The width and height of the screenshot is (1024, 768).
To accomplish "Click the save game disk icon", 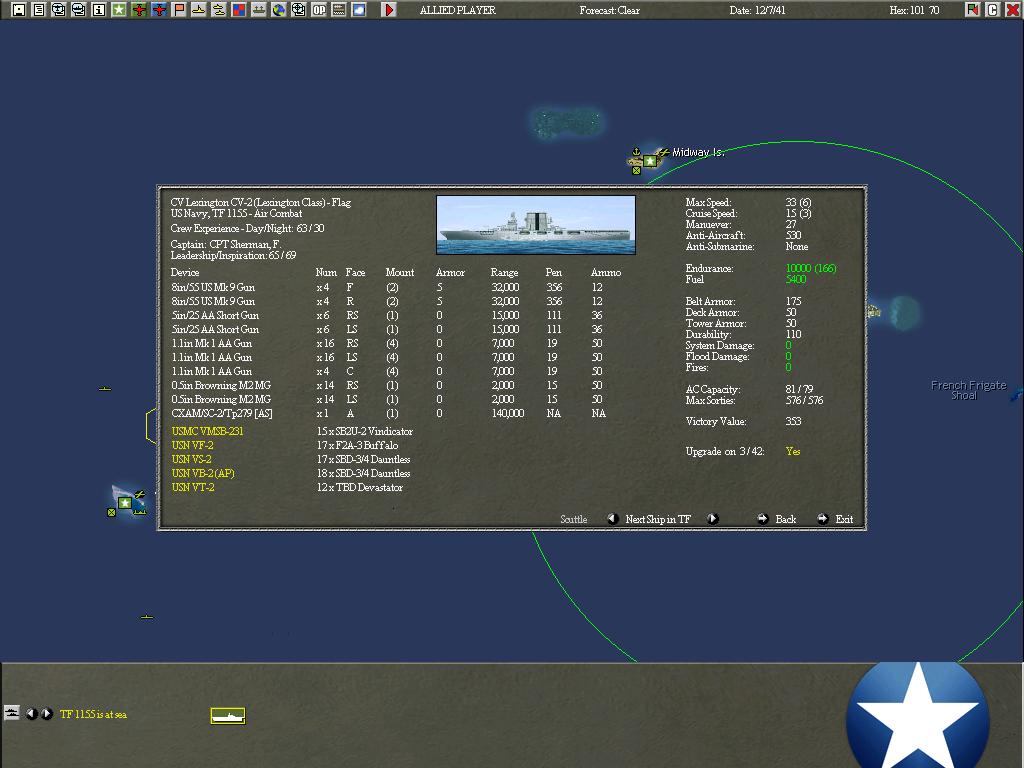I will pyautogui.click(x=18, y=10).
